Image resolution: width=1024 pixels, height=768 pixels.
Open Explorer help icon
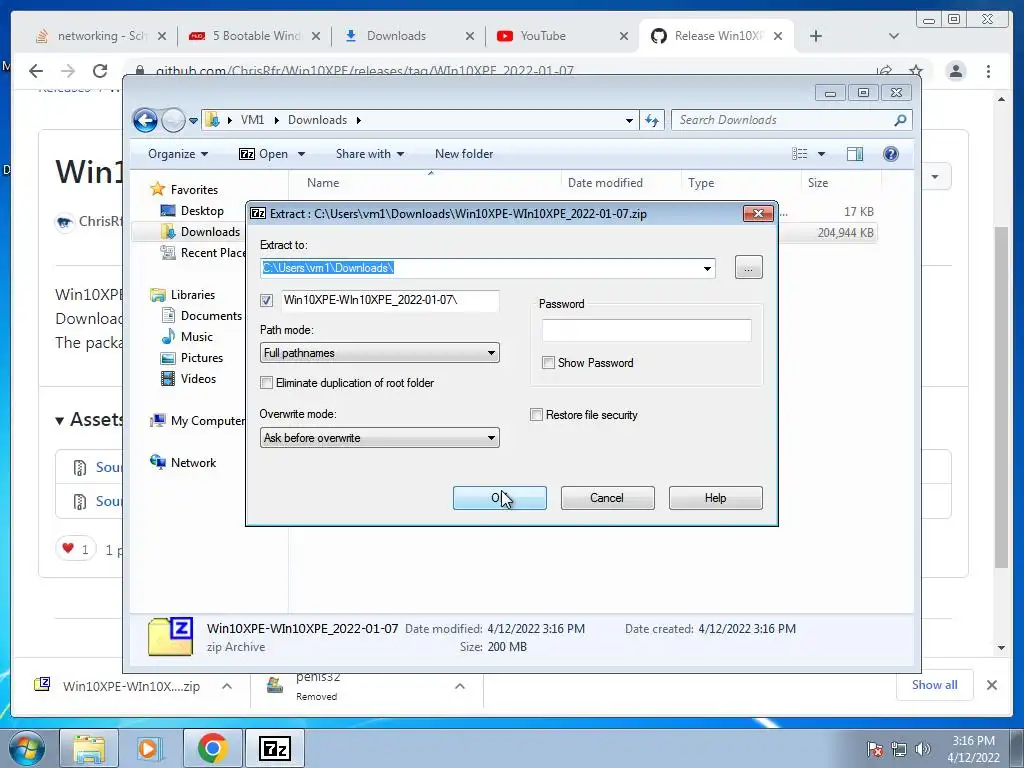(x=891, y=154)
